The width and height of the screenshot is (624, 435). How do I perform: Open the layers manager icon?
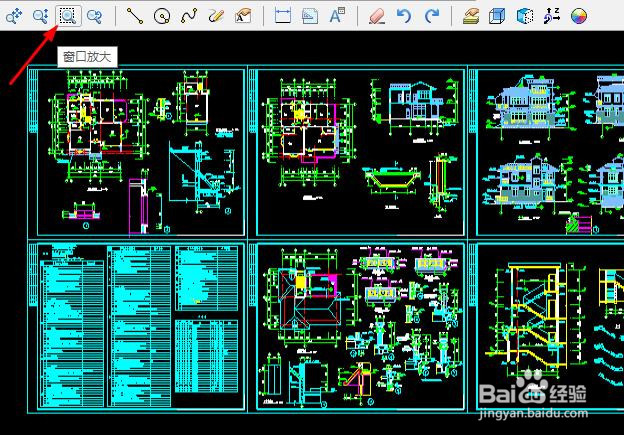pos(471,16)
